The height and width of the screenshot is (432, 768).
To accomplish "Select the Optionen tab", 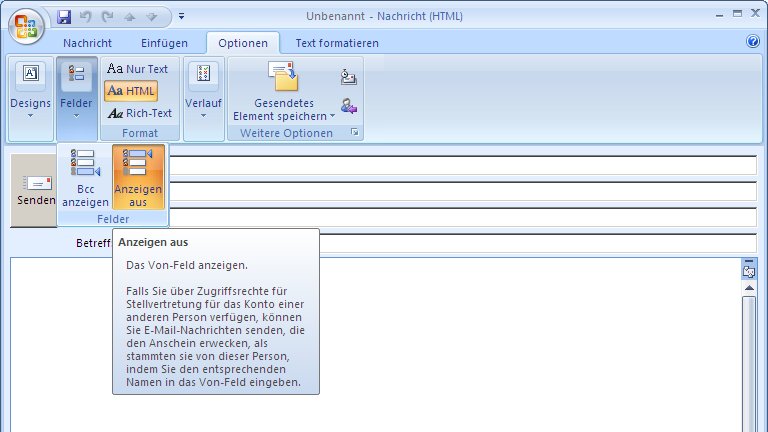I will coord(243,43).
